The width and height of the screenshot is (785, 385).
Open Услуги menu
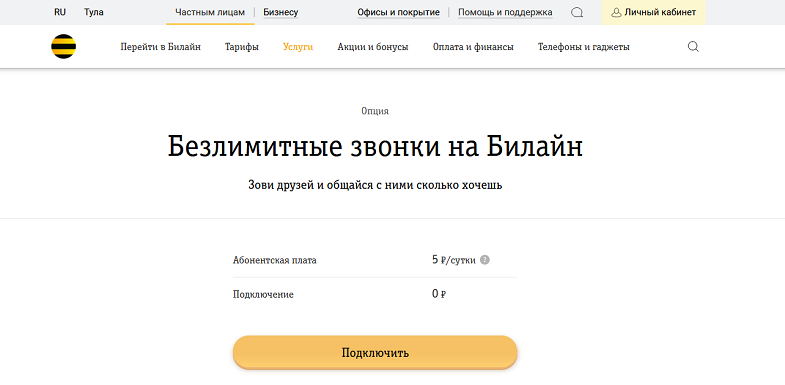point(298,47)
